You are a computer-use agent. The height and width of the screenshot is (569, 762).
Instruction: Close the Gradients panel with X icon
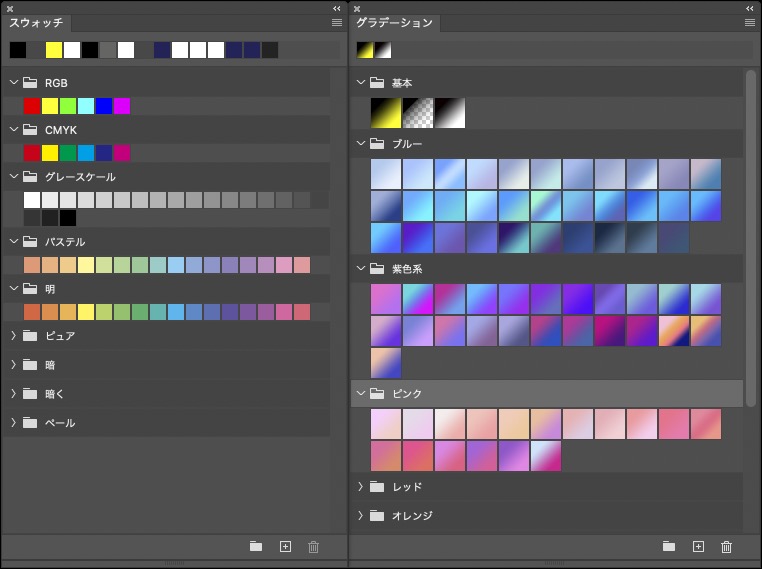[x=357, y=9]
